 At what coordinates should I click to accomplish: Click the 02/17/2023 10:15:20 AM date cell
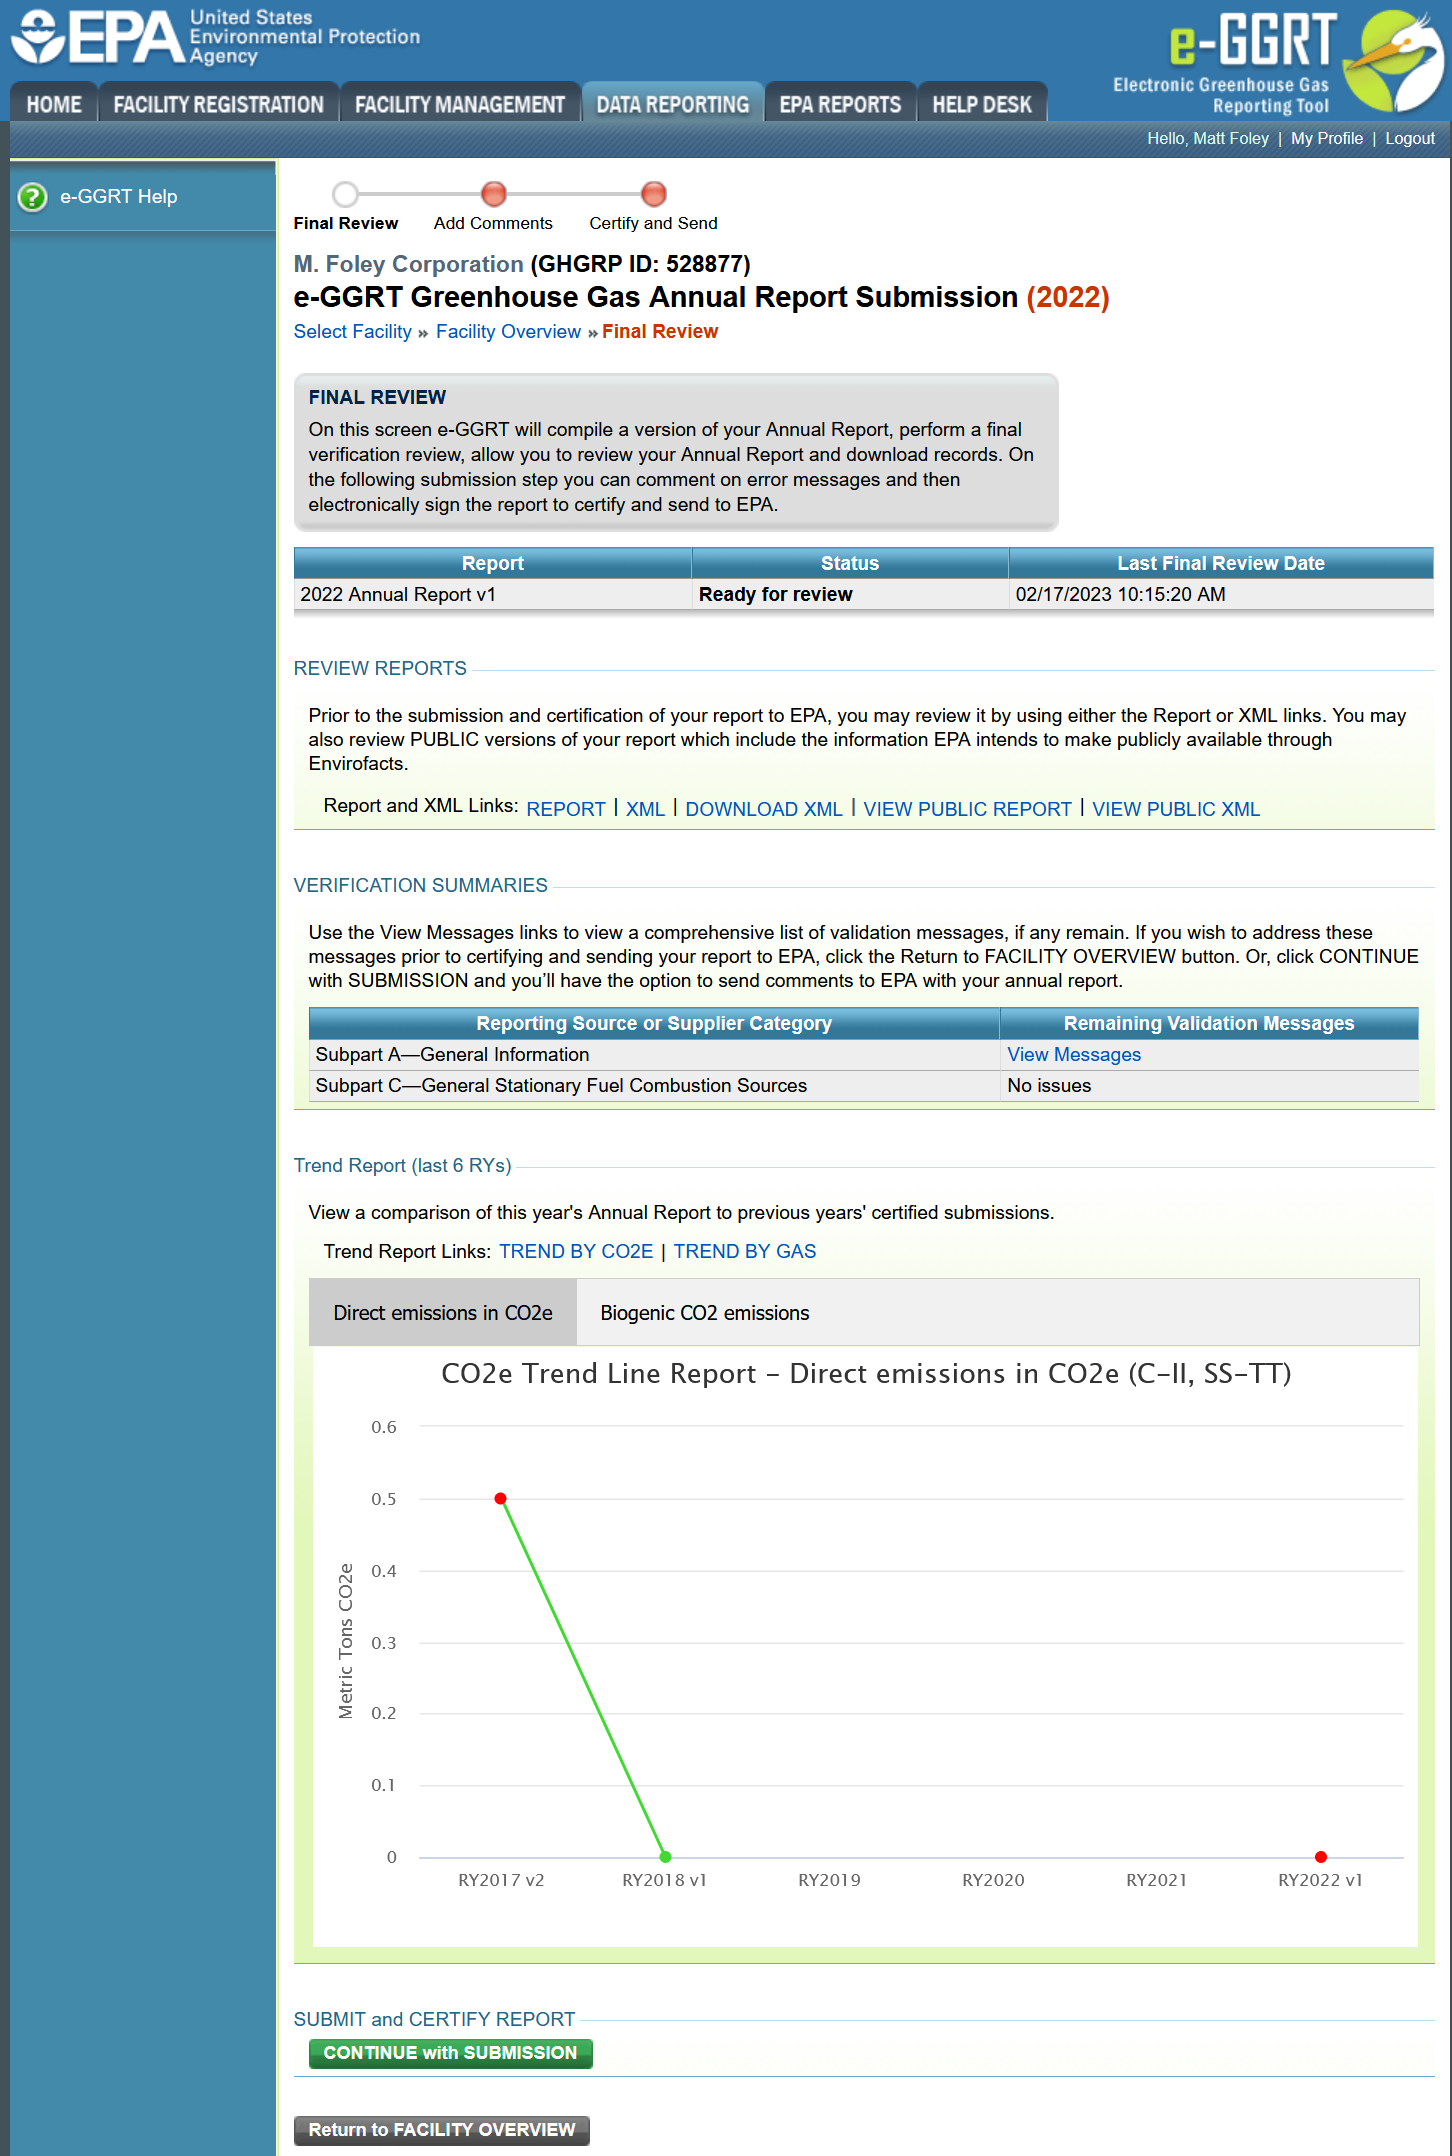click(1221, 595)
